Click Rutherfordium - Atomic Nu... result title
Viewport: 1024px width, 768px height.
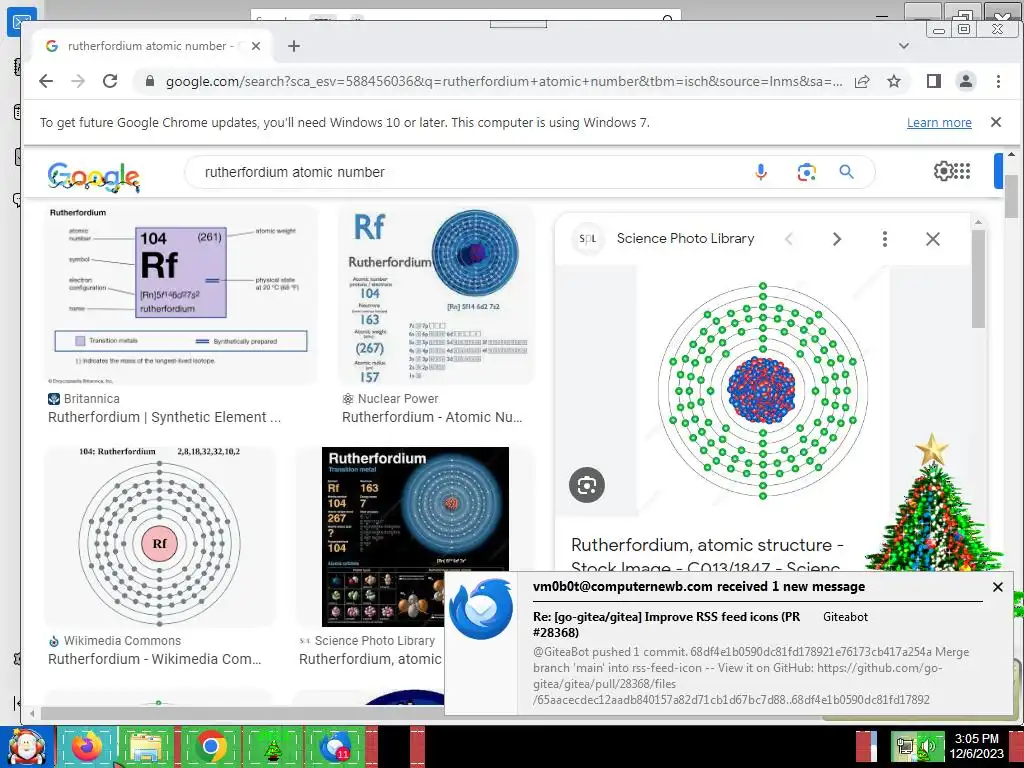tap(432, 417)
